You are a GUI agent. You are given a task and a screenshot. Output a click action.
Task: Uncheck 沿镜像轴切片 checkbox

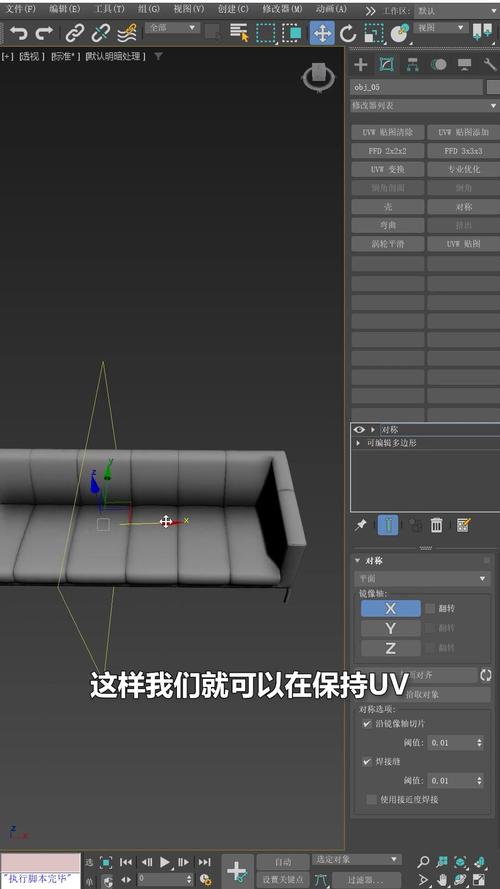coord(367,723)
